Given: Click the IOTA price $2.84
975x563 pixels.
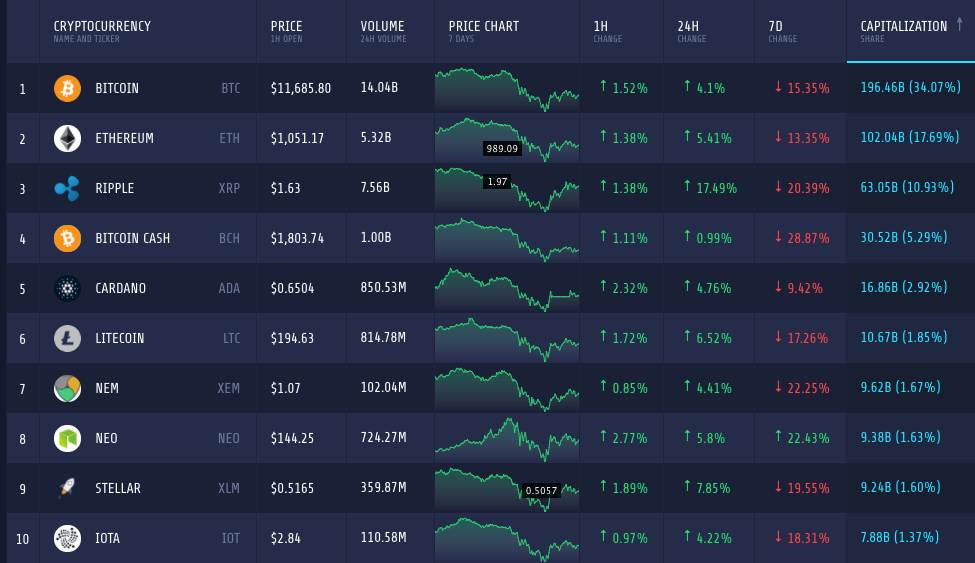Looking at the screenshot, I should point(285,538).
